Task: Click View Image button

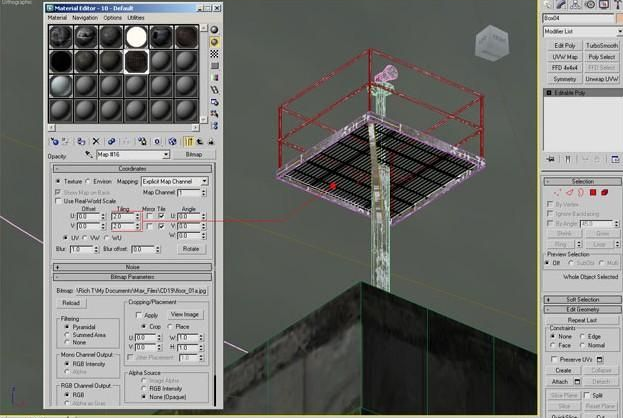Action: pyautogui.click(x=185, y=315)
